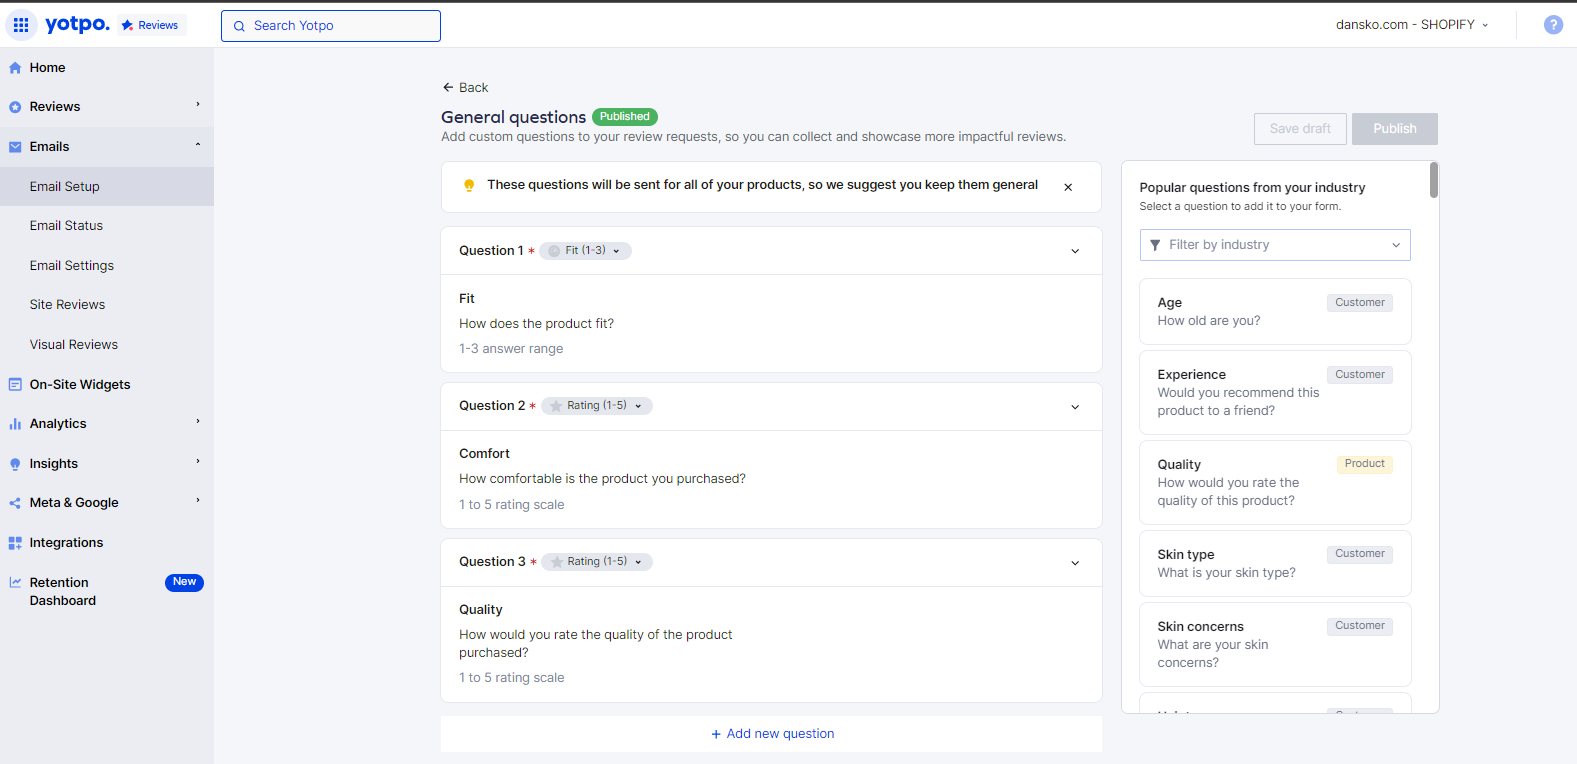
Task: Click the On-Site Widgets icon
Action: pyautogui.click(x=15, y=385)
